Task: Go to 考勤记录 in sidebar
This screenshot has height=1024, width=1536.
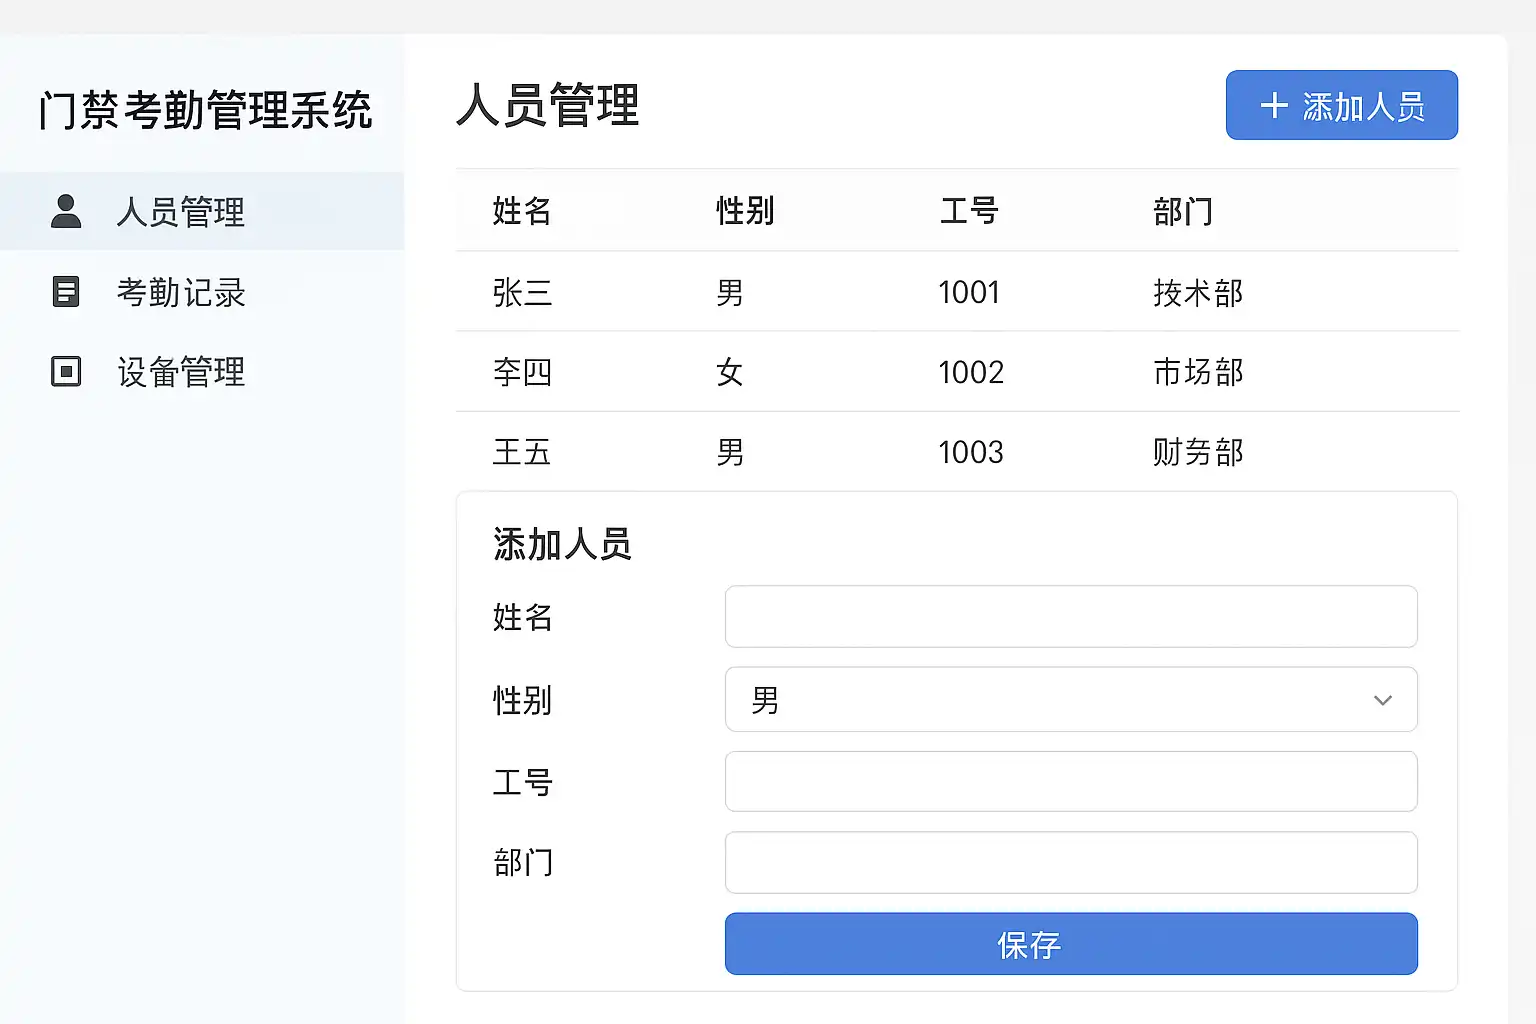Action: (181, 292)
